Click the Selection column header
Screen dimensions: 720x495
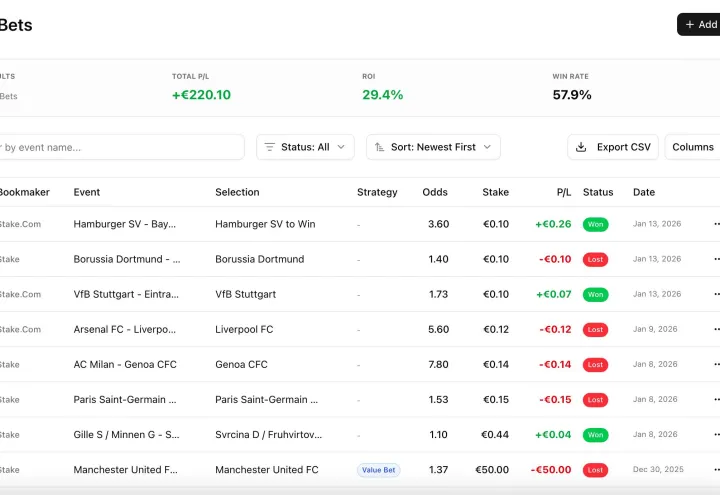point(237,192)
